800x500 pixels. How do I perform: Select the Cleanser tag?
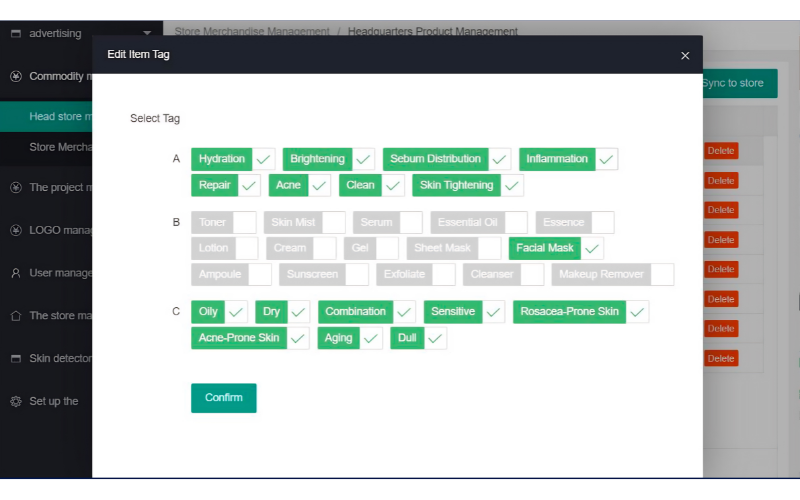pyautogui.click(x=504, y=274)
